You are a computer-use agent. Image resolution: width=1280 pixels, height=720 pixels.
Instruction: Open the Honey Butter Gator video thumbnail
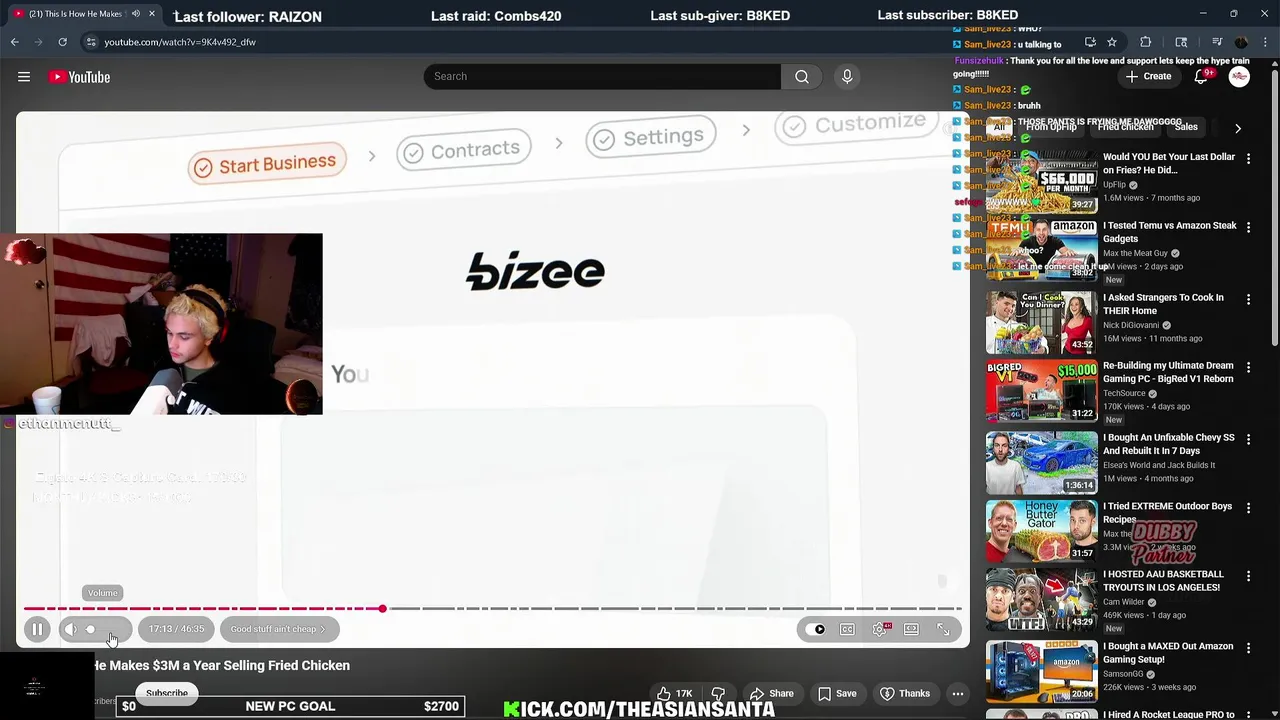[x=1041, y=529]
